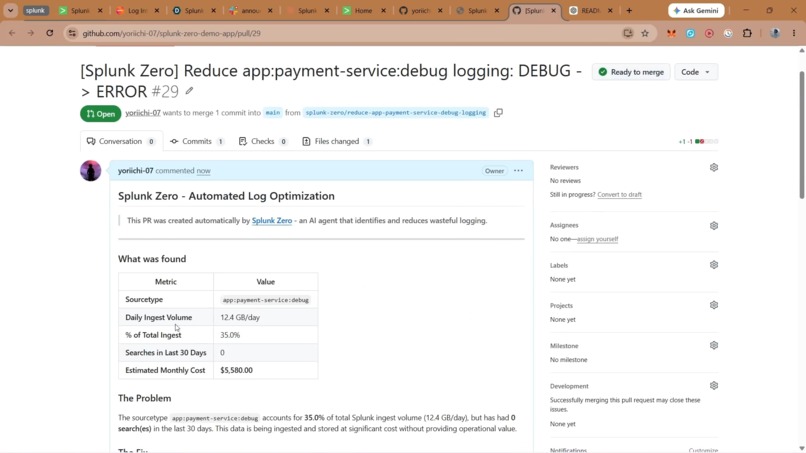Viewport: 806px width, 453px height.
Task: Go back in browser history
Action: 12,33
